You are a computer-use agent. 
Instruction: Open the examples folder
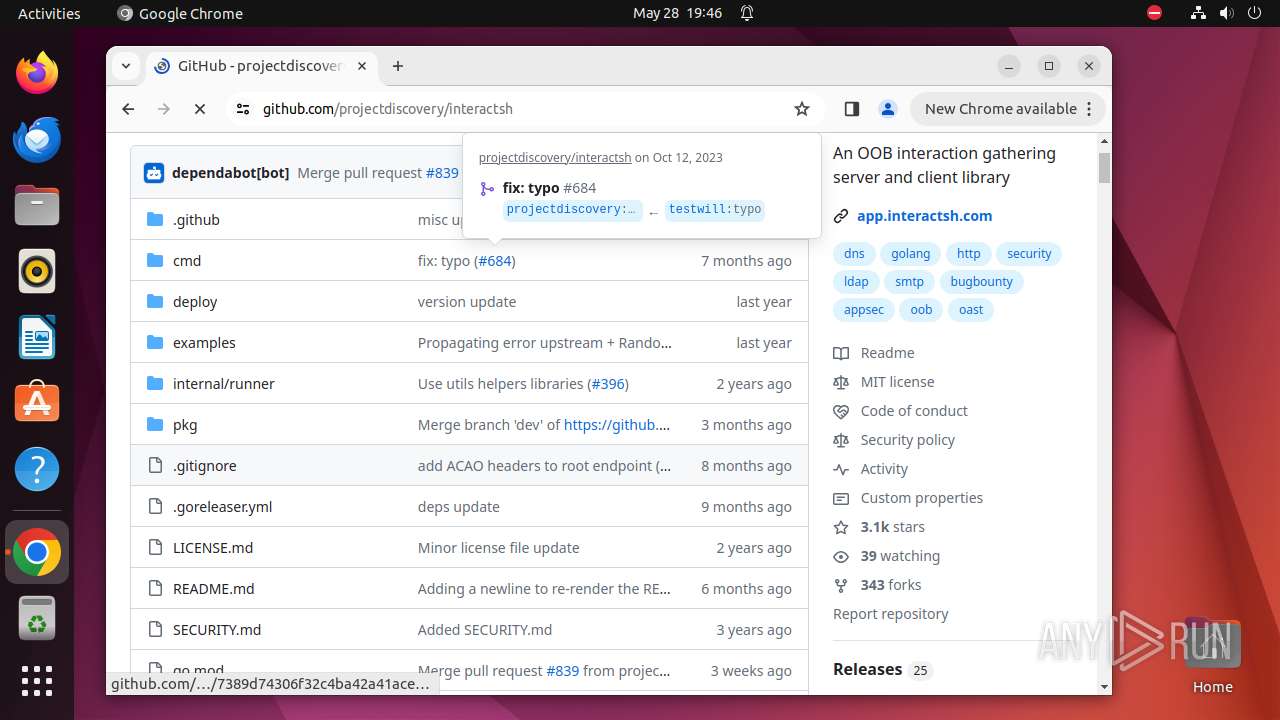coord(204,343)
